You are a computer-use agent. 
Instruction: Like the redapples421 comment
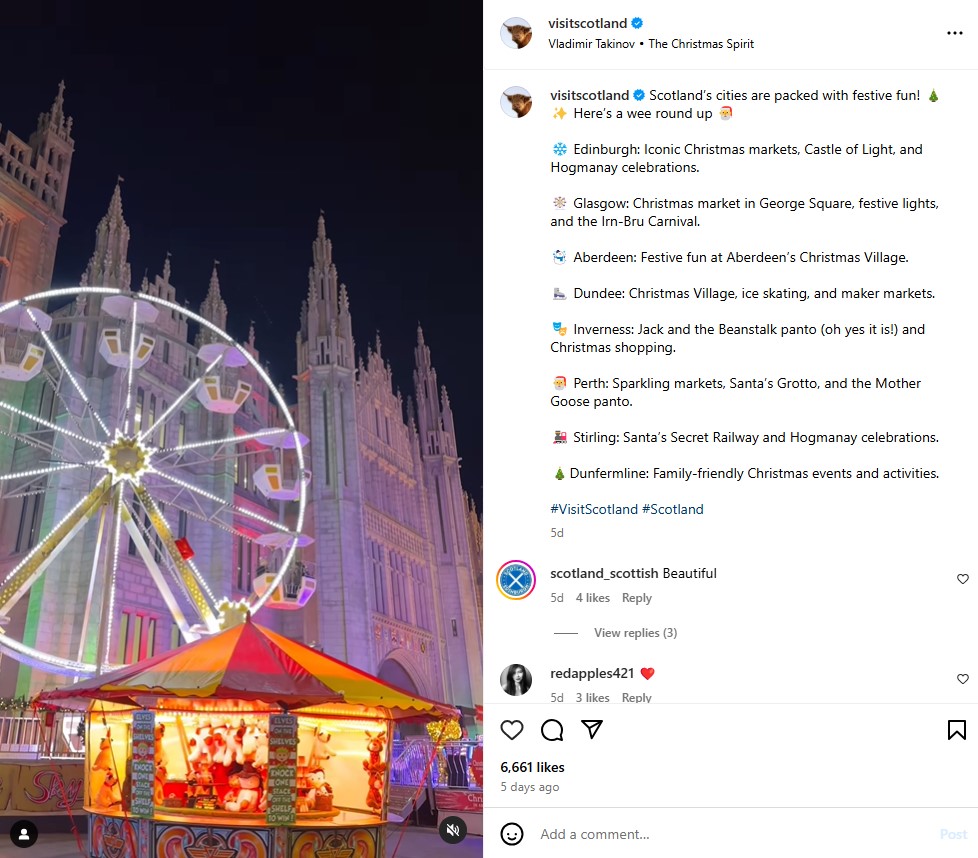(x=963, y=678)
